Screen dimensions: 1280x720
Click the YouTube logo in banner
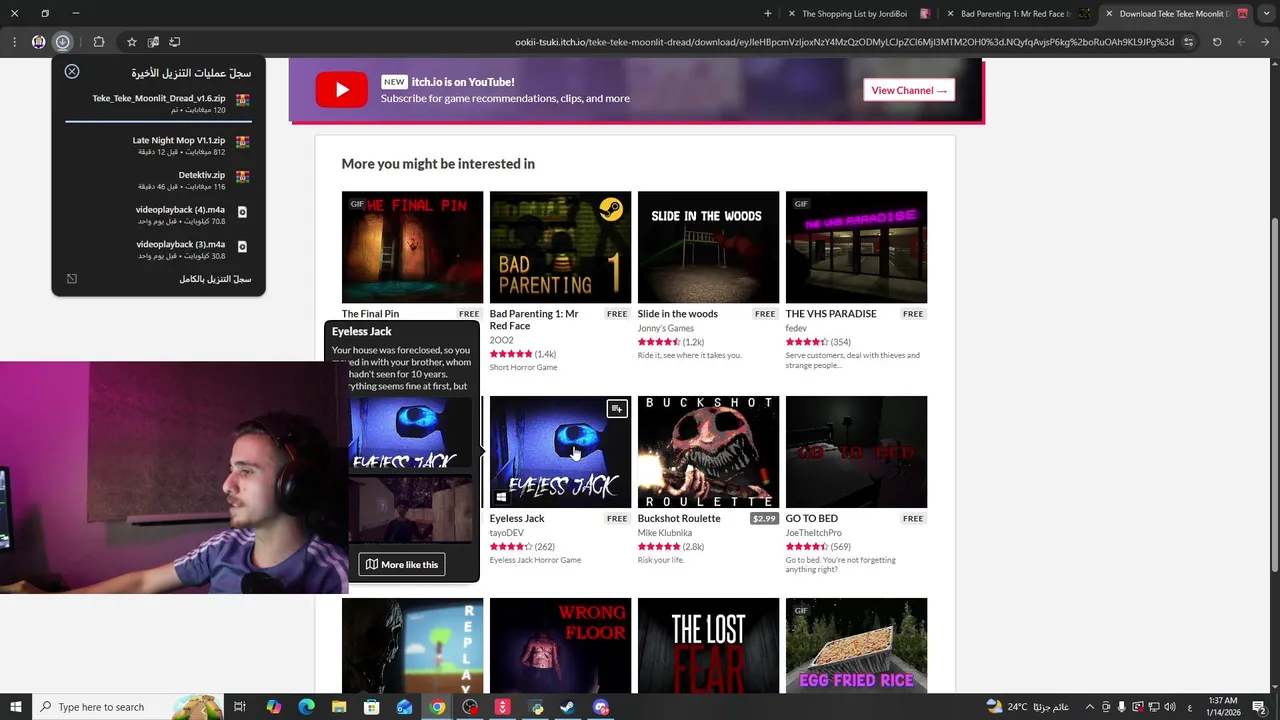click(342, 90)
